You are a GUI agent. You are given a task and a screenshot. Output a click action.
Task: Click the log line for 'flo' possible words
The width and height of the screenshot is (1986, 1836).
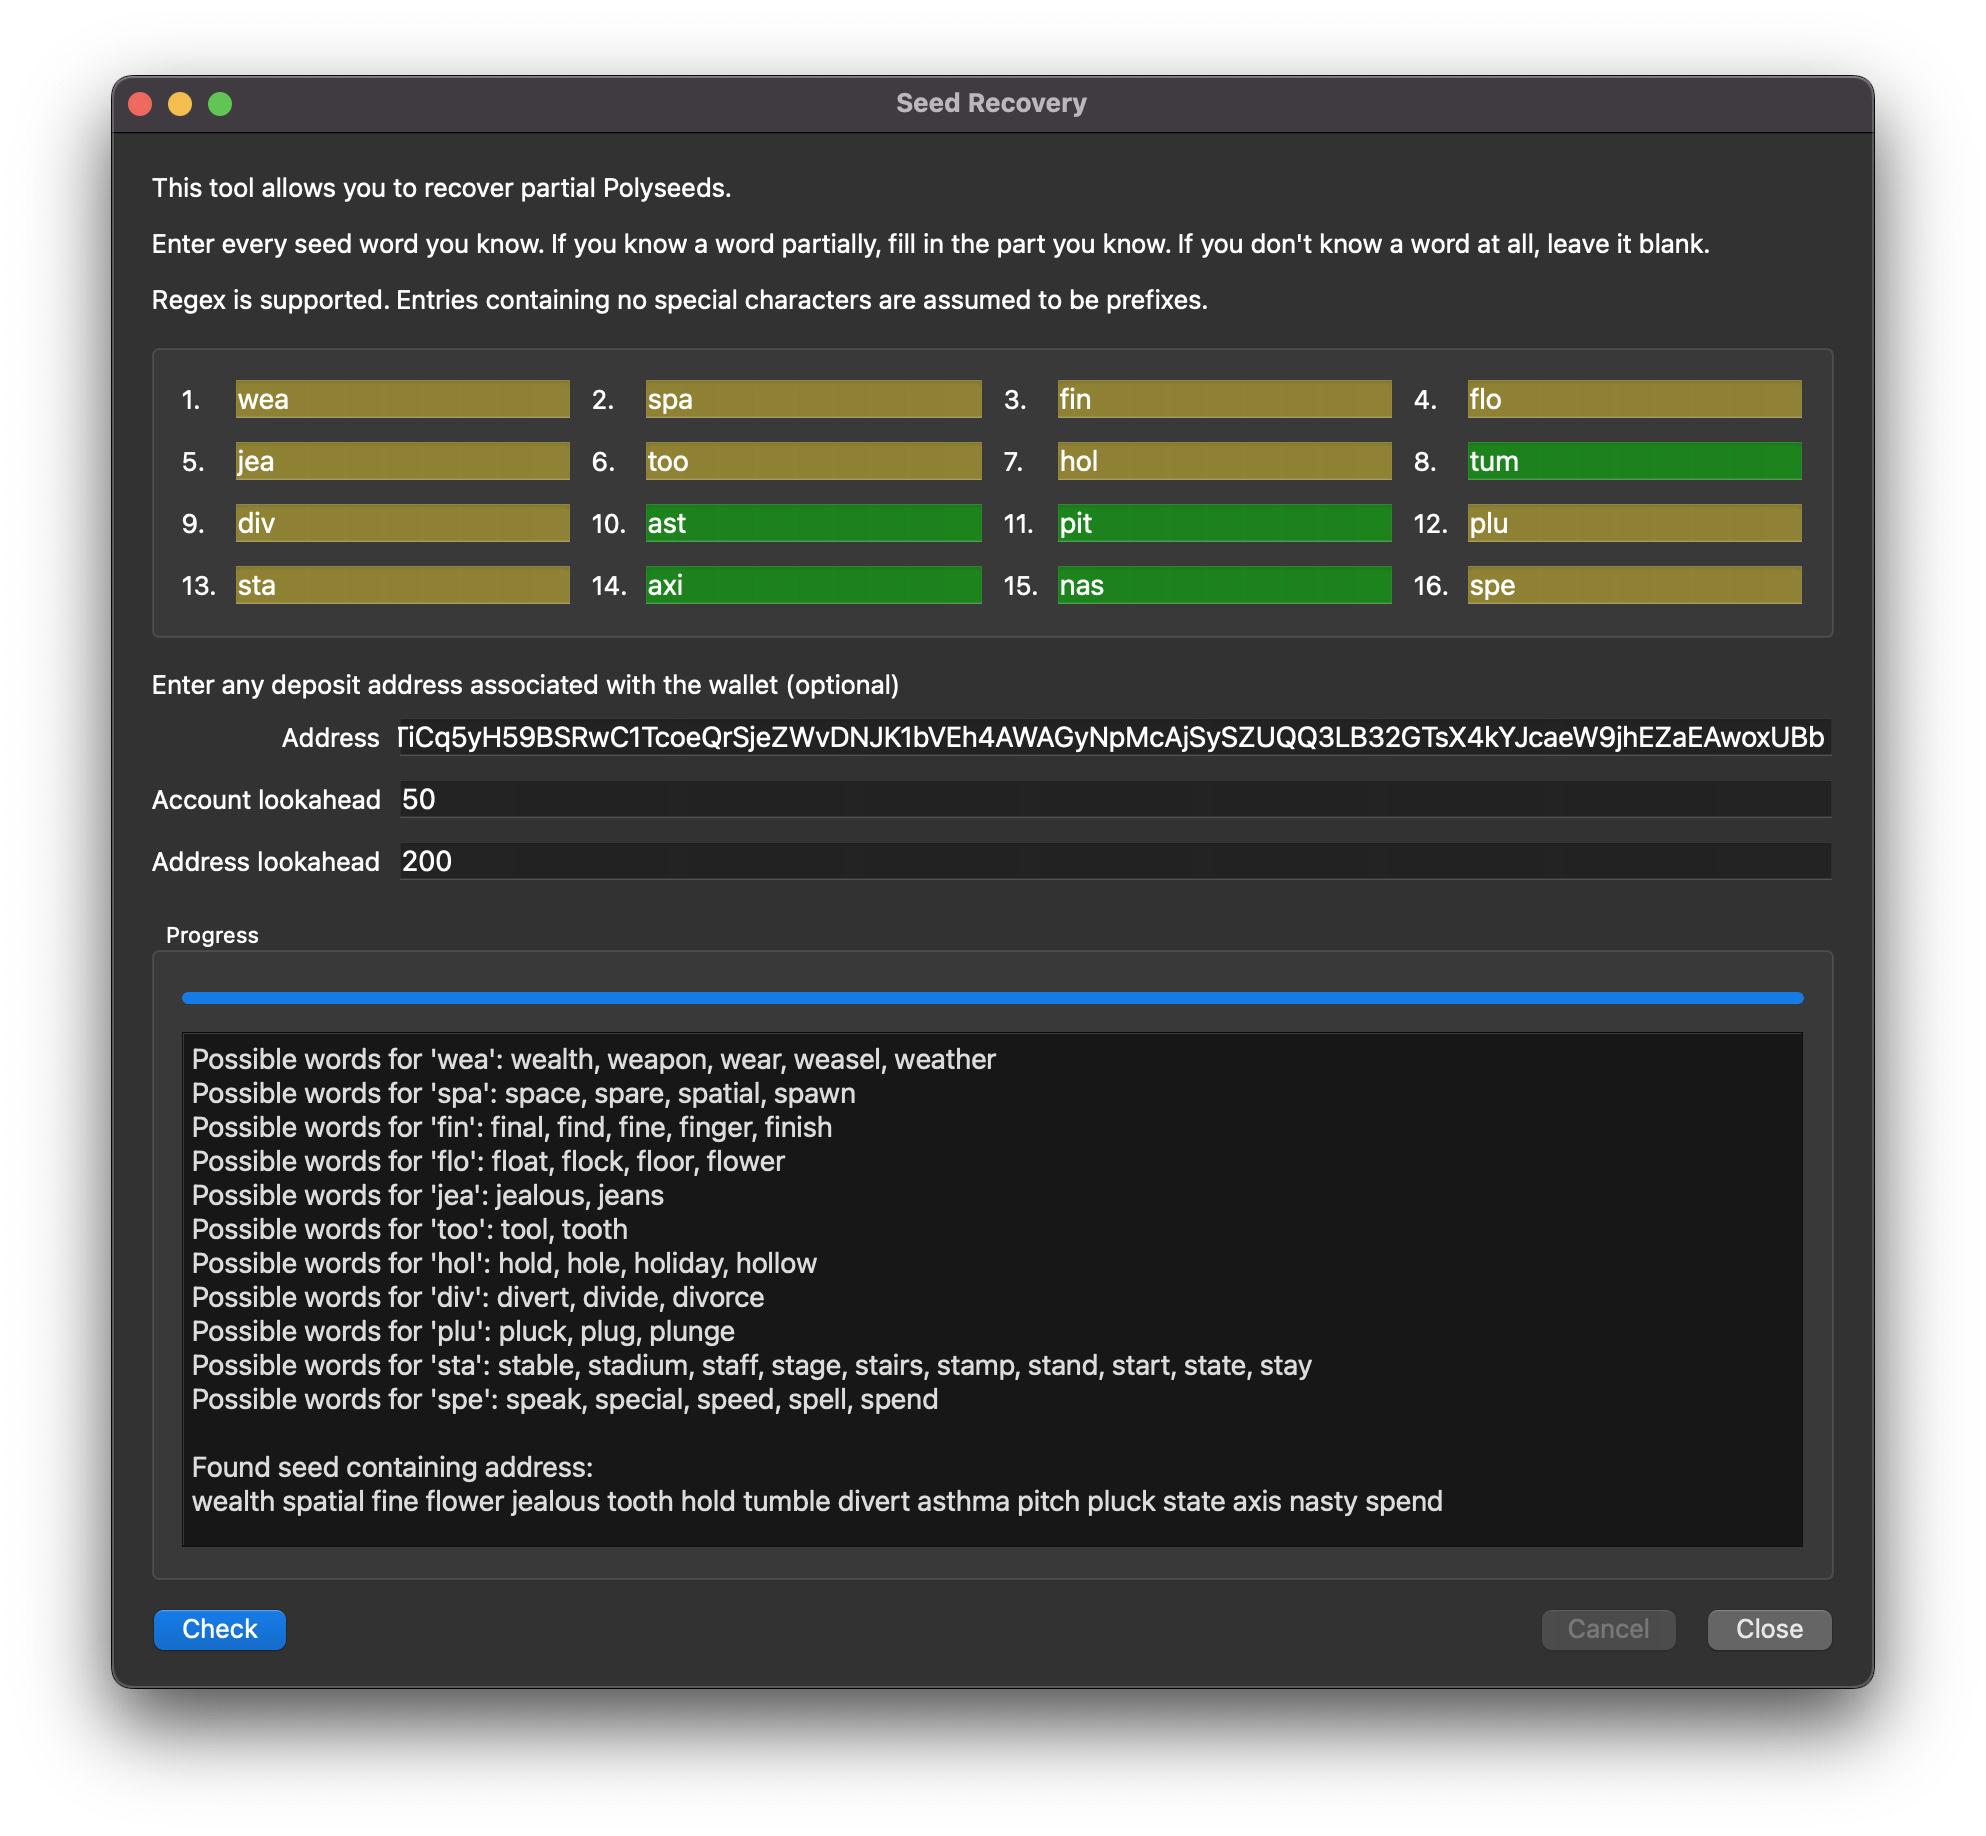coord(488,1161)
